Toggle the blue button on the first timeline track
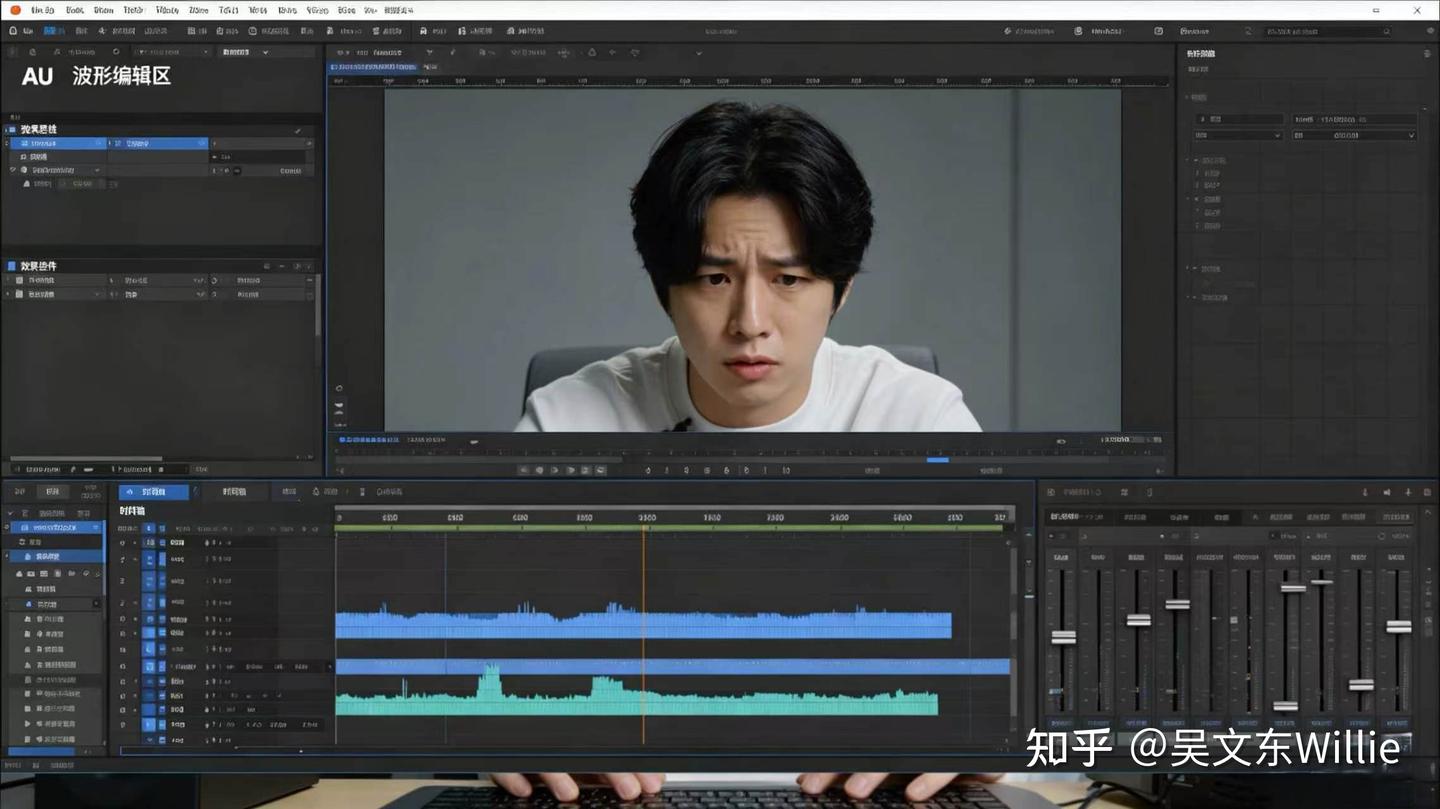This screenshot has height=809, width=1440. [x=149, y=542]
